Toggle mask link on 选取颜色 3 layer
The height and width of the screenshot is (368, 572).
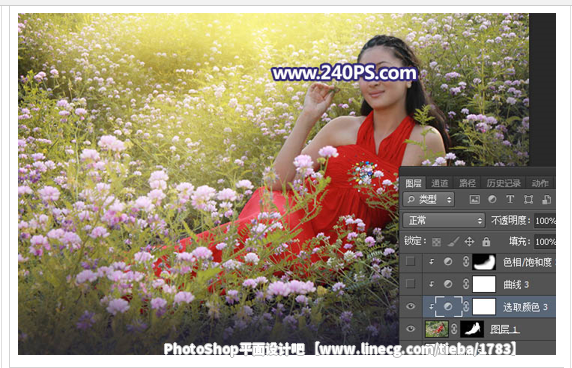tap(466, 306)
